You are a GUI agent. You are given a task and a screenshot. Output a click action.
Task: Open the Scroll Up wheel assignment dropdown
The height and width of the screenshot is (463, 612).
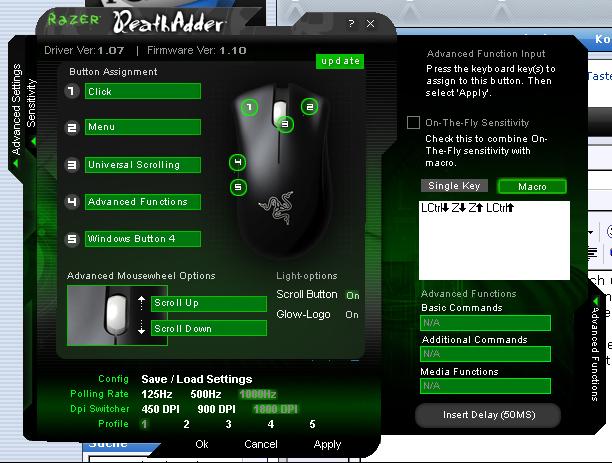click(x=209, y=303)
